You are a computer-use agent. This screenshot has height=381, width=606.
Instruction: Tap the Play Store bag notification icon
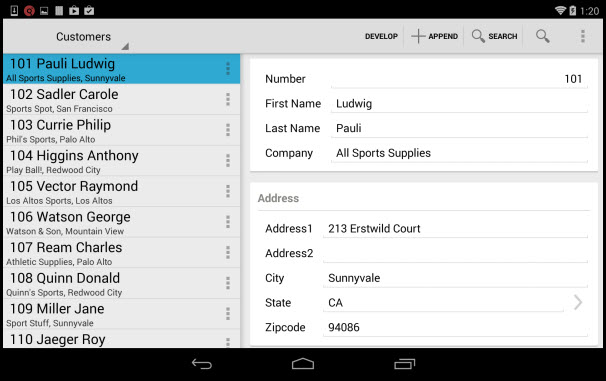pos(74,10)
